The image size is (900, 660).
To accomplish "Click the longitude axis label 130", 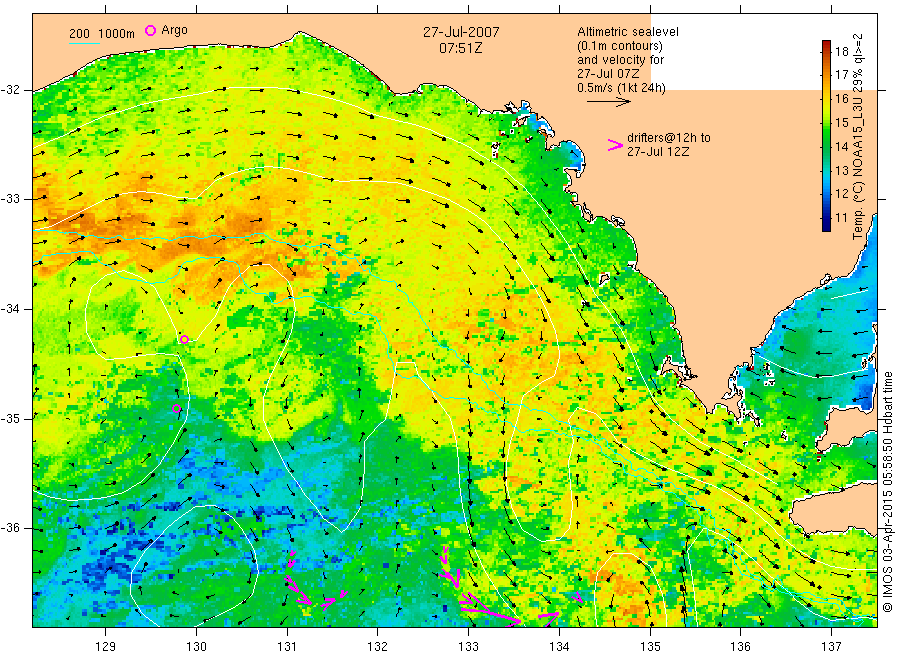I will click(196, 647).
